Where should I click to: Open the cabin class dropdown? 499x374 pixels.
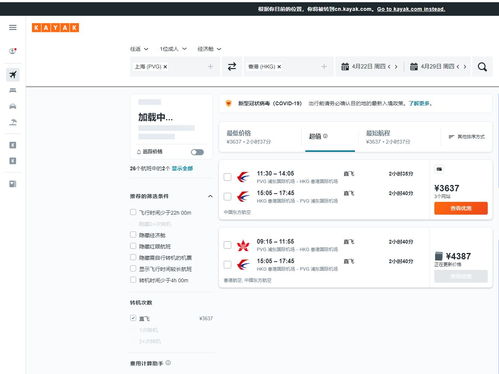[x=209, y=49]
